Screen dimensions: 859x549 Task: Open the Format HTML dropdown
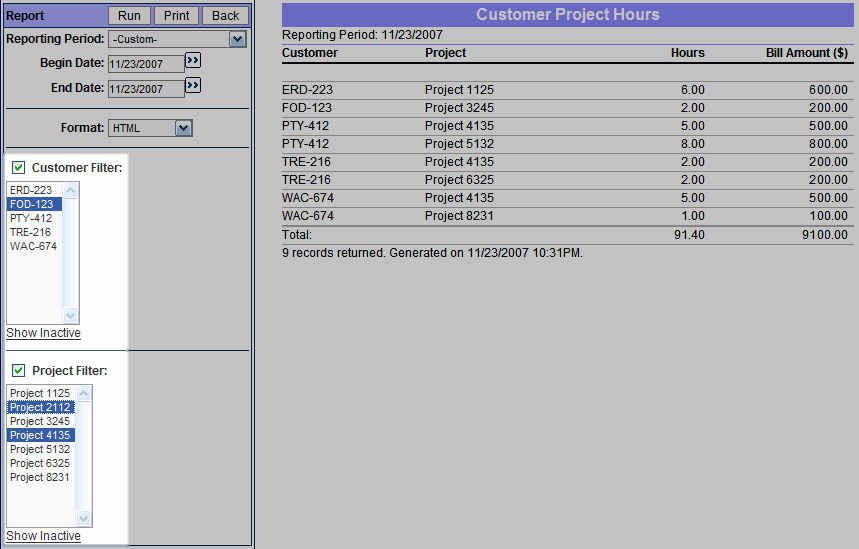(183, 128)
